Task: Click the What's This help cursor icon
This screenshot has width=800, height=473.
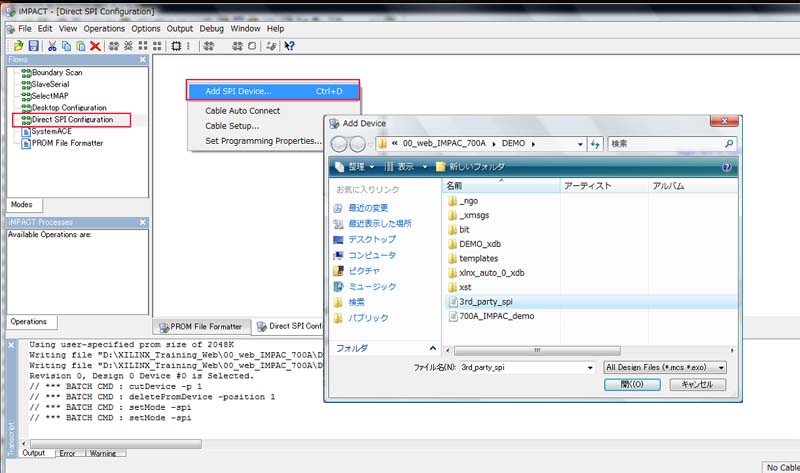Action: coord(289,46)
